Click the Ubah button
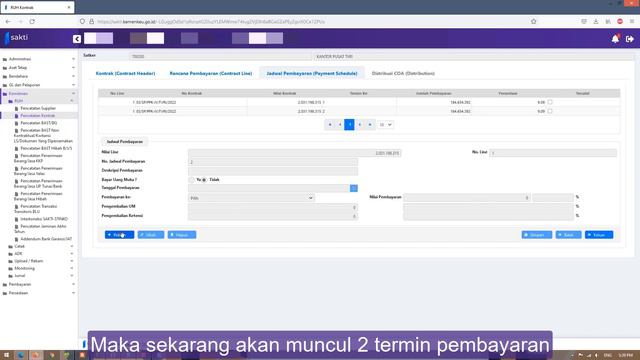The height and width of the screenshot is (360, 640). coord(151,235)
